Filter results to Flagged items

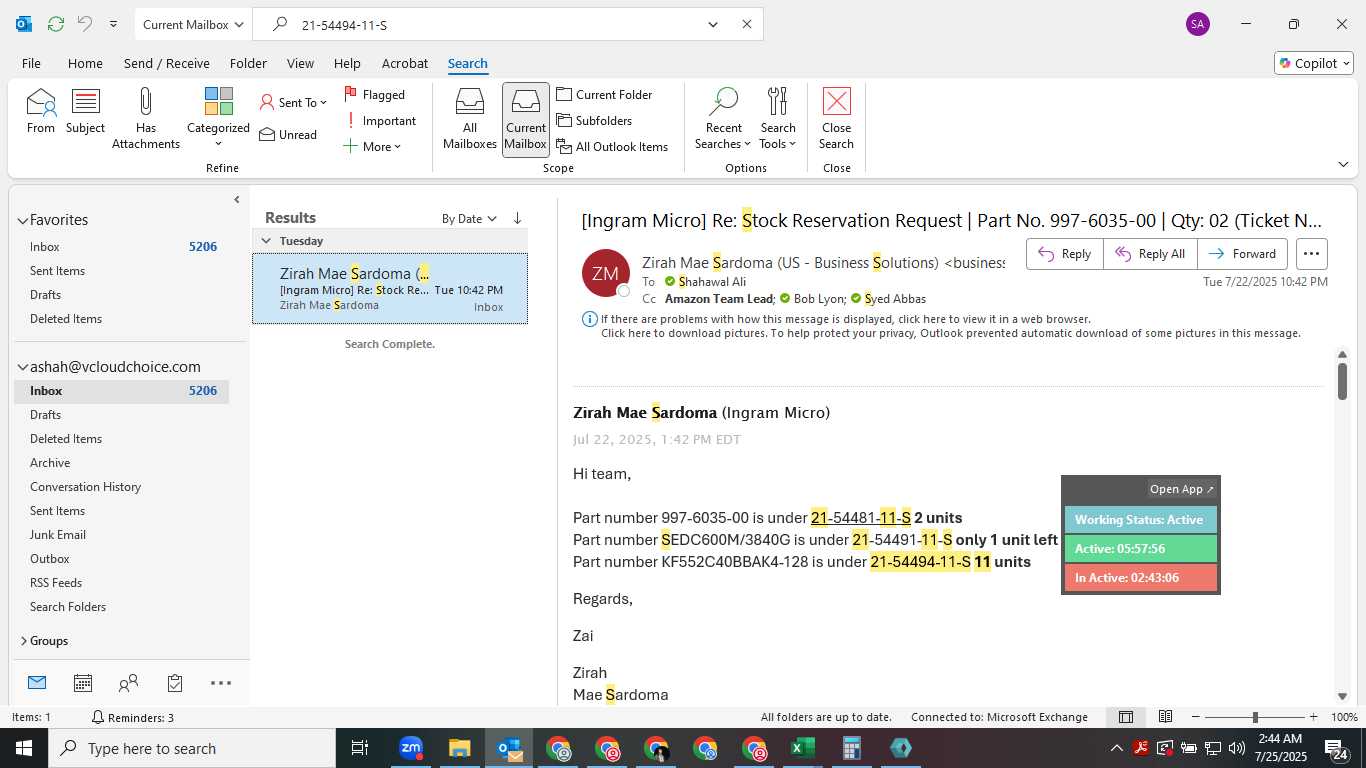pyautogui.click(x=374, y=94)
